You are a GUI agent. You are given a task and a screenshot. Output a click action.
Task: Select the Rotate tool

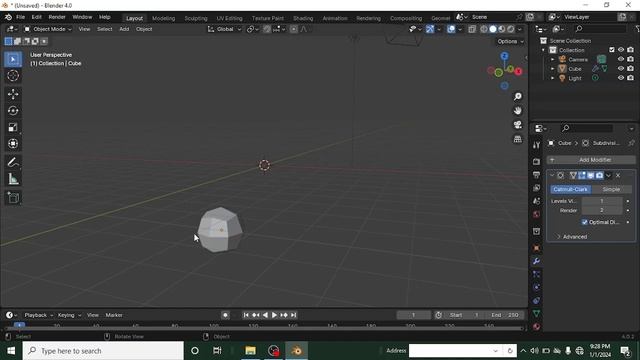[13, 111]
